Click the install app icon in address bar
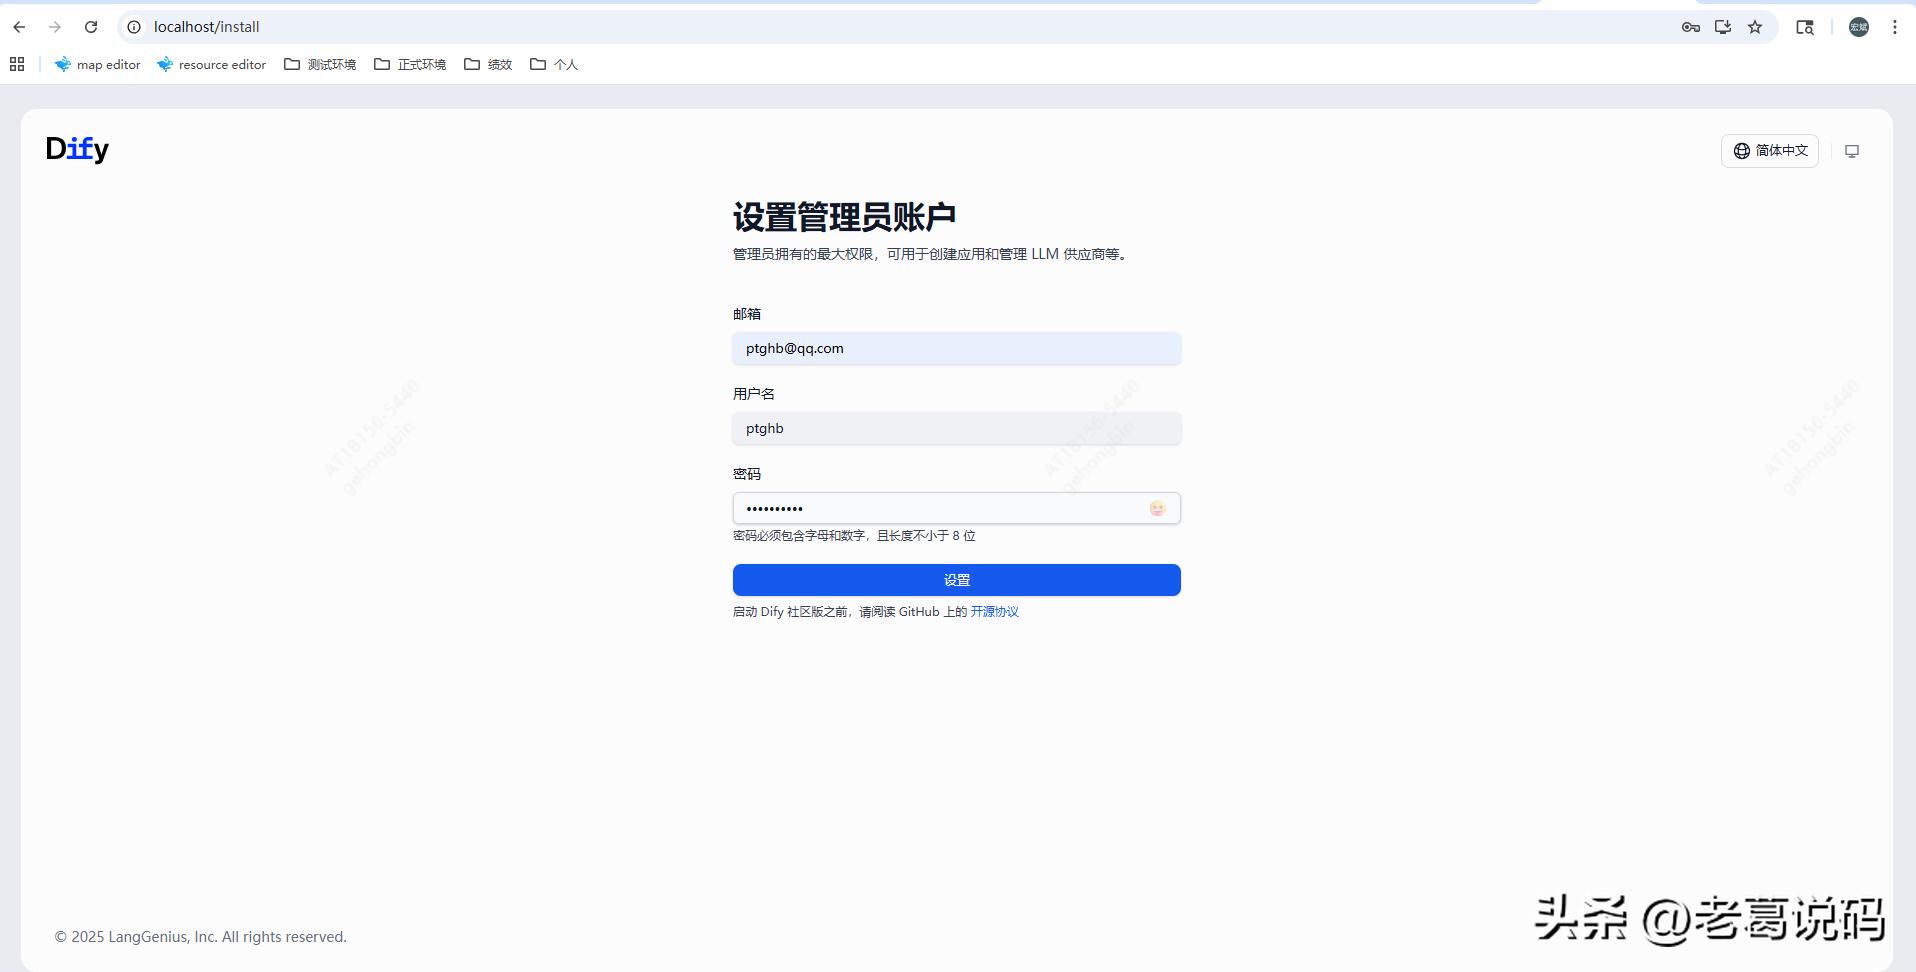Image resolution: width=1916 pixels, height=972 pixels. [x=1722, y=27]
